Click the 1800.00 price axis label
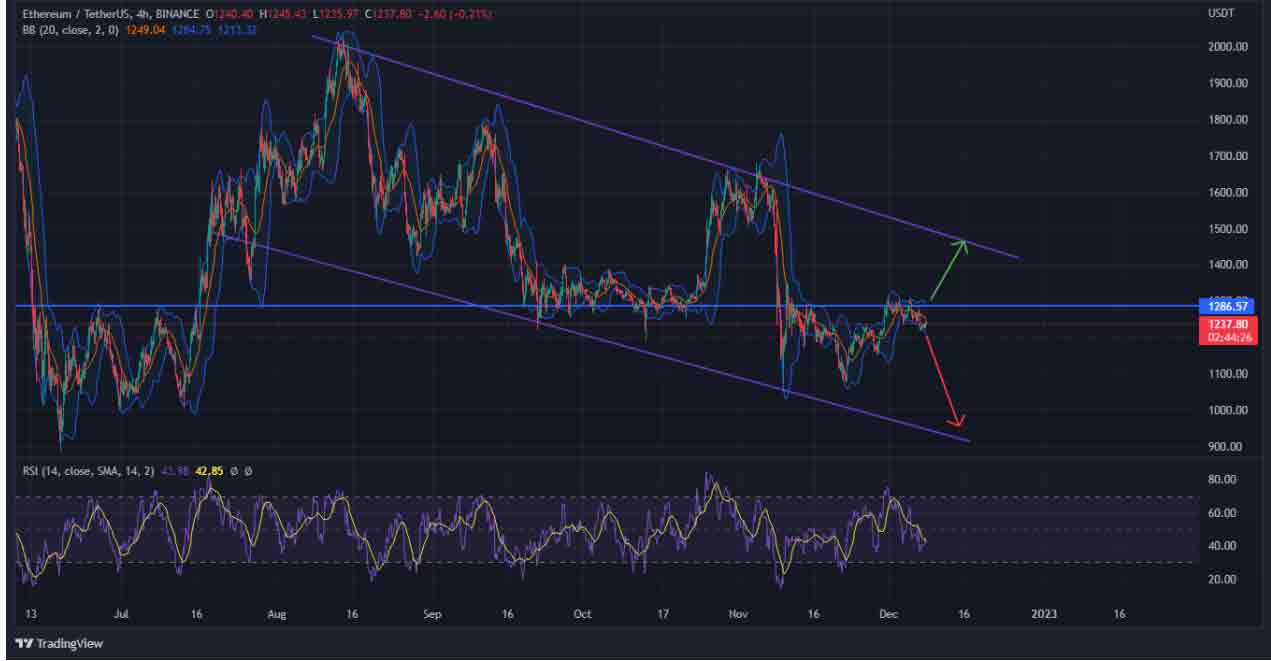The image size is (1271, 661). coord(1226,120)
